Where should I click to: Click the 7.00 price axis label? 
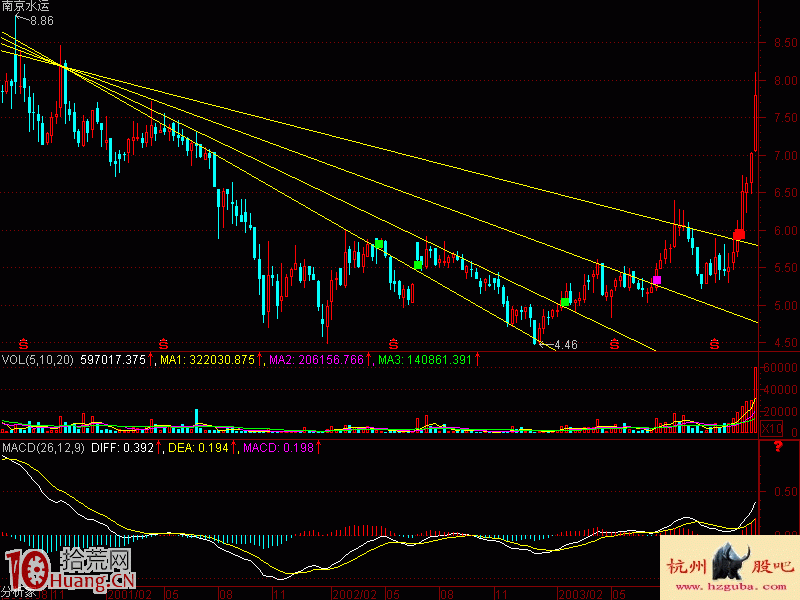pos(785,156)
